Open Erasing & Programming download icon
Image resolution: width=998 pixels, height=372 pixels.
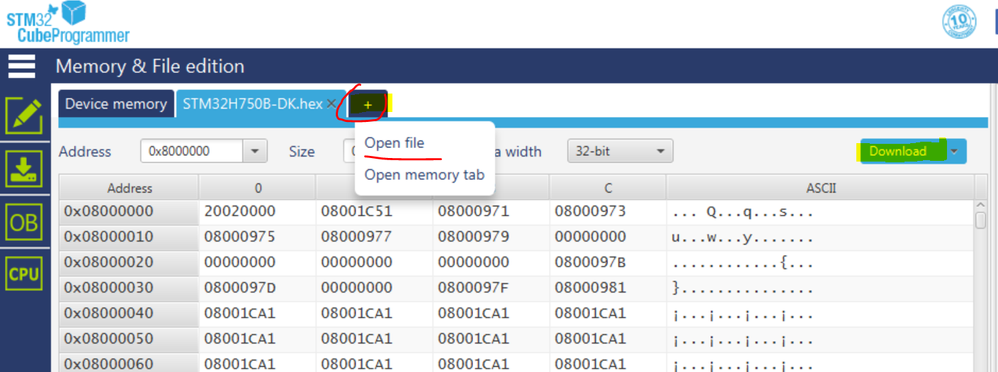24,169
